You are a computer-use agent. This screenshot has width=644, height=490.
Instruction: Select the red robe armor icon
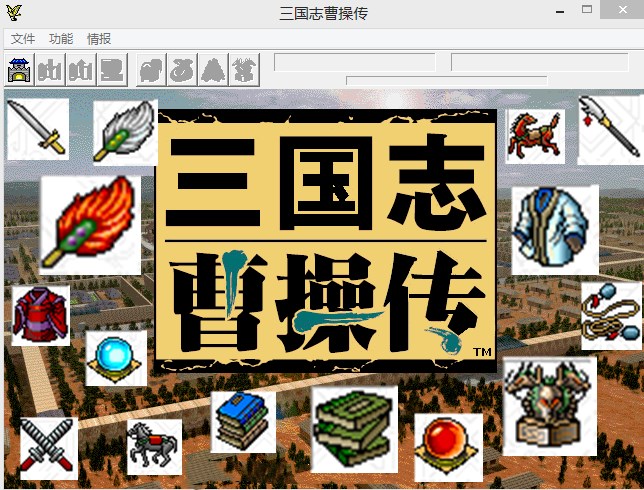[x=41, y=315]
